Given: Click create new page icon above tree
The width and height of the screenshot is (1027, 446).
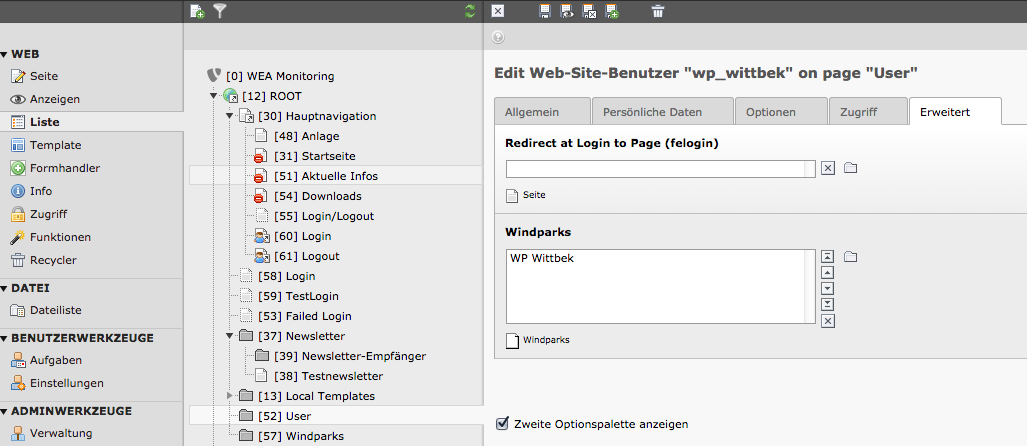Looking at the screenshot, I should [197, 12].
